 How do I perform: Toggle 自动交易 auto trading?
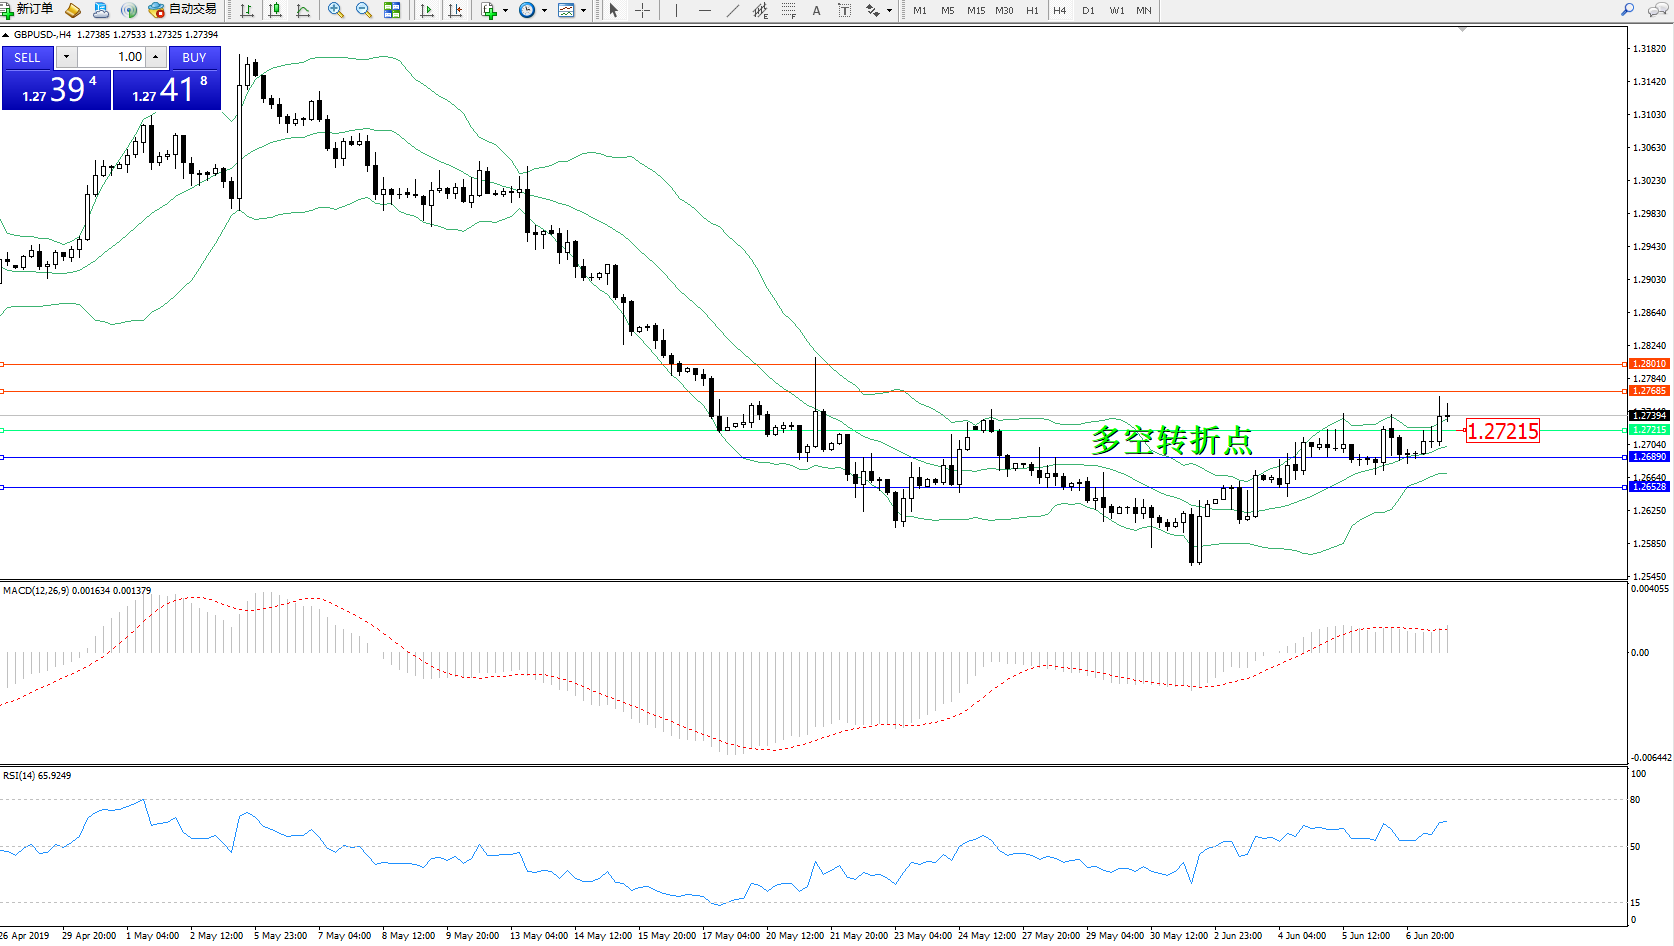[x=183, y=10]
